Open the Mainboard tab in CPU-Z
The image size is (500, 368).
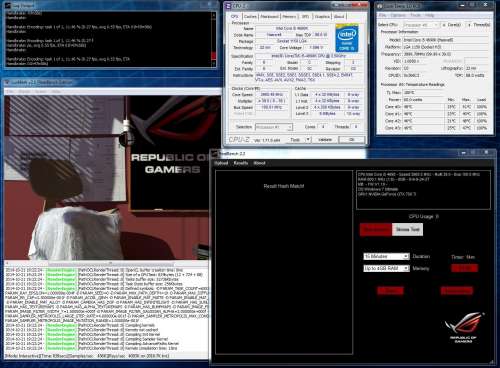[269, 16]
